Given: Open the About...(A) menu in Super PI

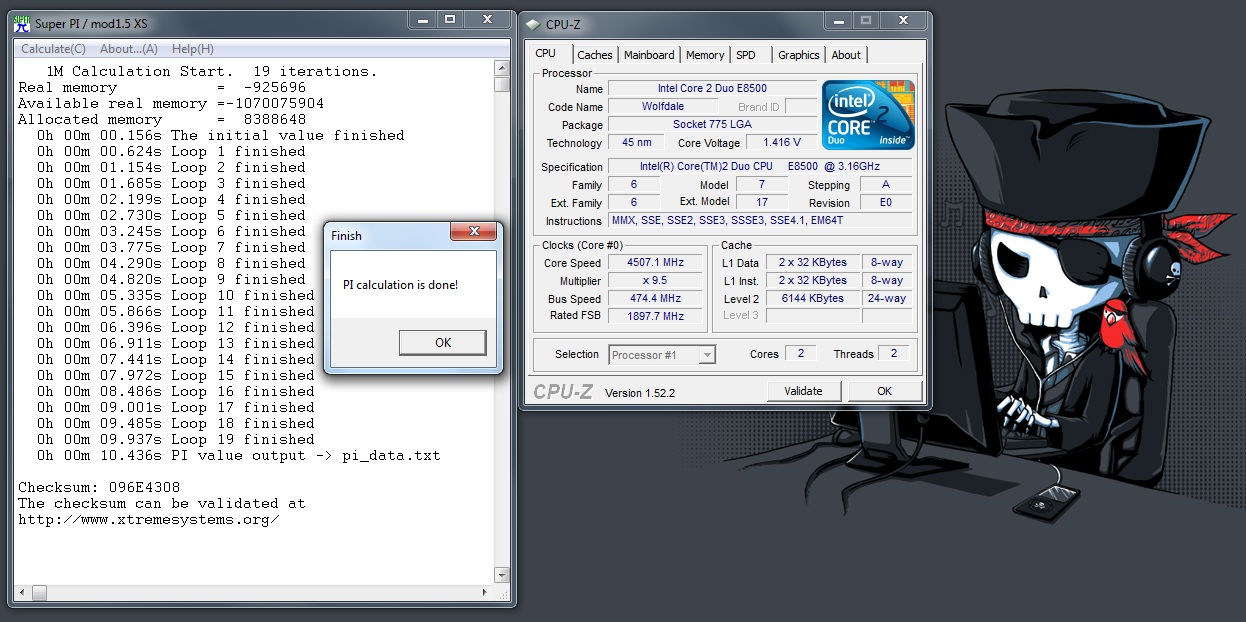Looking at the screenshot, I should 129,49.
